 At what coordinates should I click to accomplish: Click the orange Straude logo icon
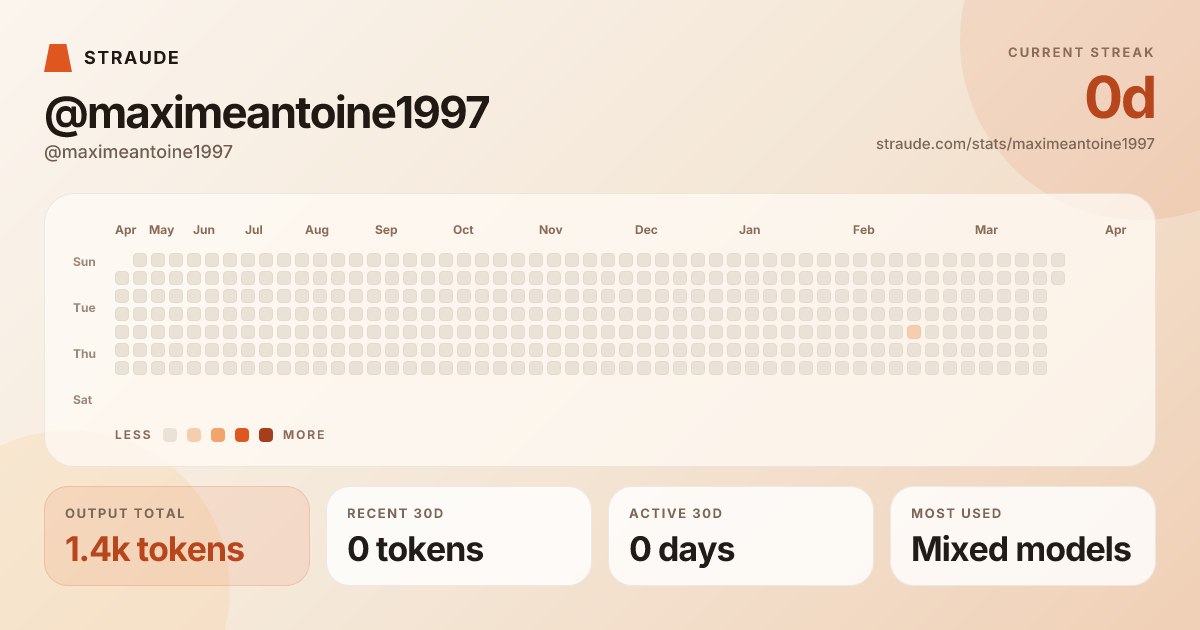(58, 58)
